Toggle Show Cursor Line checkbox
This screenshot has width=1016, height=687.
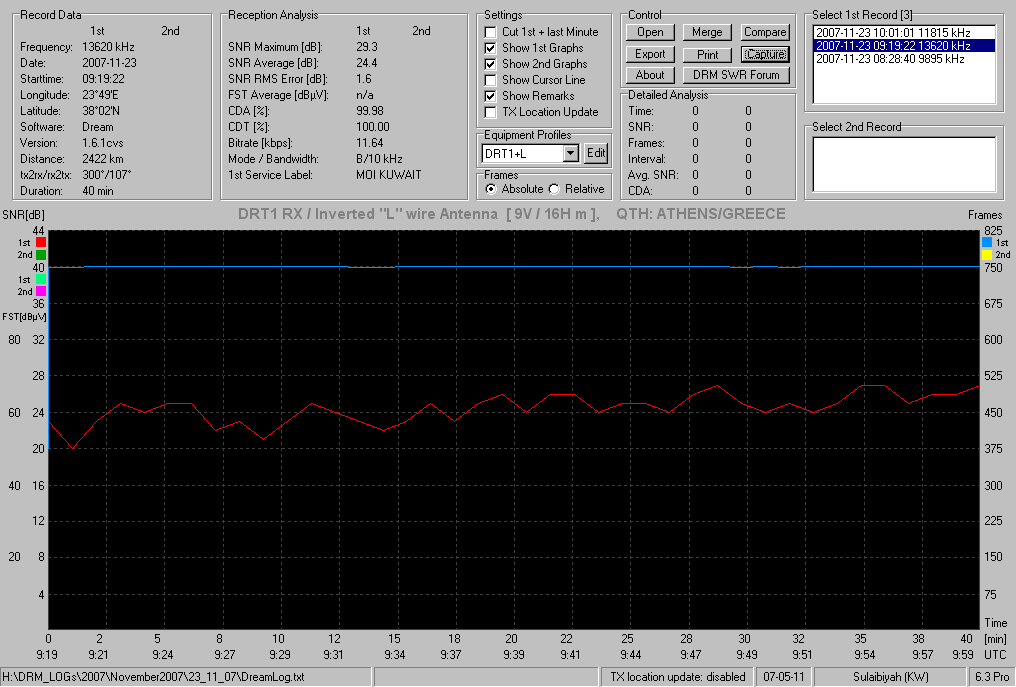[491, 80]
